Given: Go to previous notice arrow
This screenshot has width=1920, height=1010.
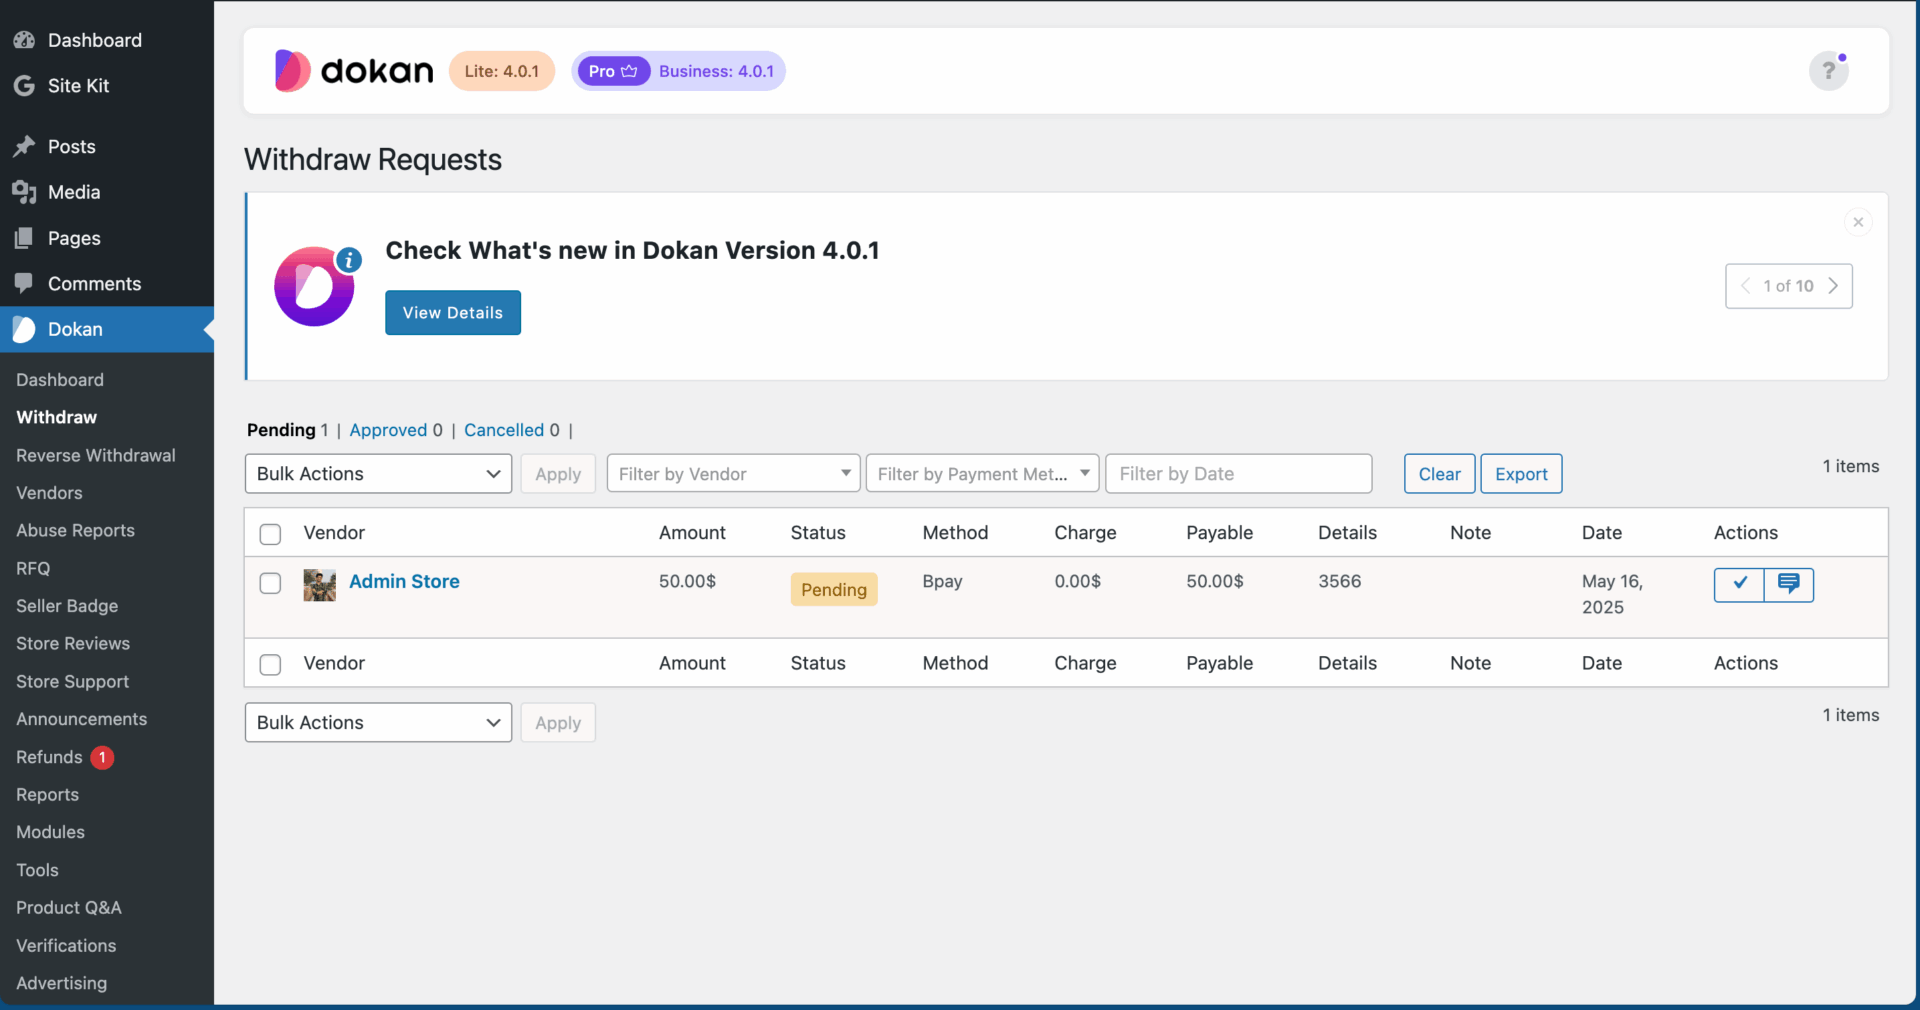Looking at the screenshot, I should pyautogui.click(x=1745, y=286).
